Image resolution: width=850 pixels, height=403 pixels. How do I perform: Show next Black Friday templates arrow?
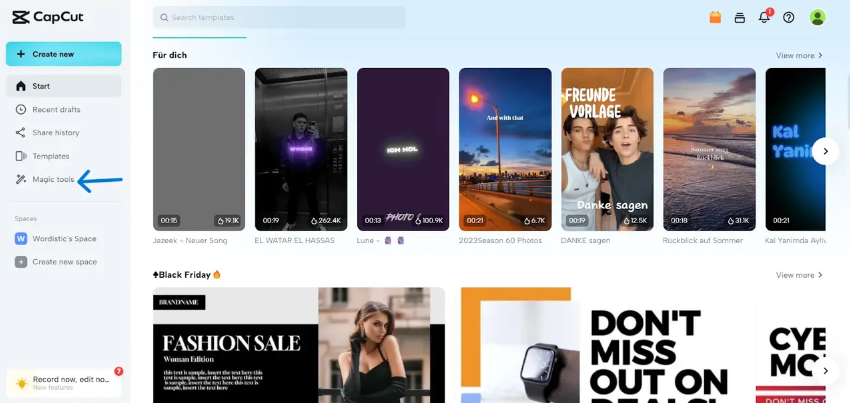pyautogui.click(x=826, y=371)
